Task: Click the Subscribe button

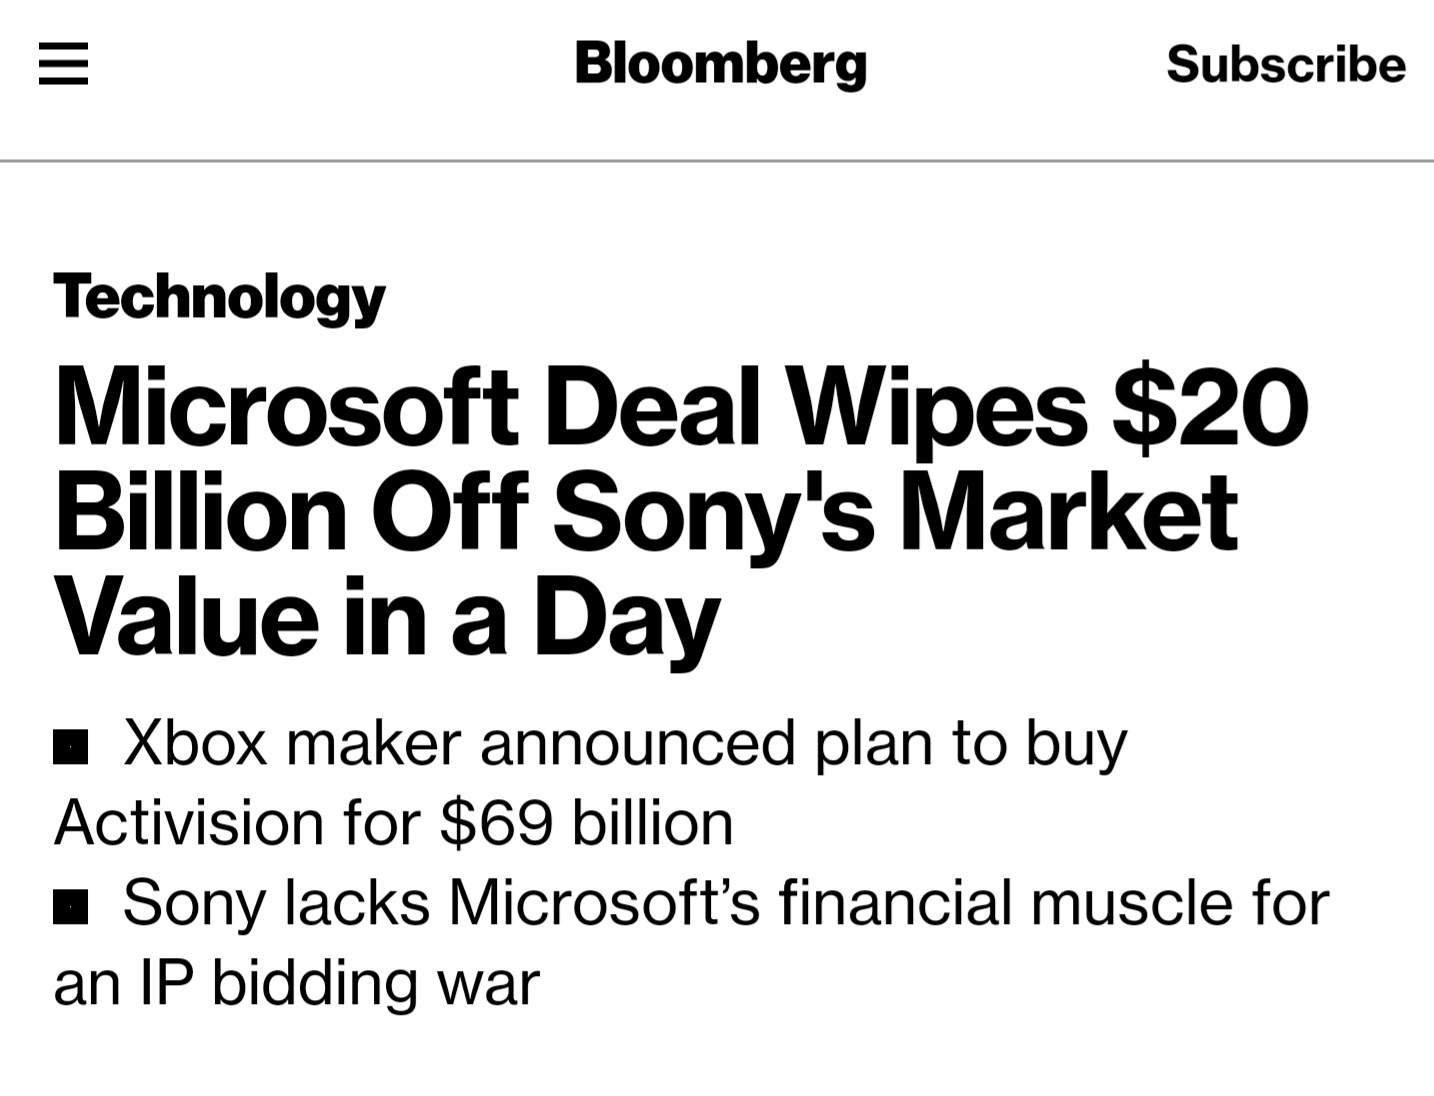Action: pos(1286,64)
